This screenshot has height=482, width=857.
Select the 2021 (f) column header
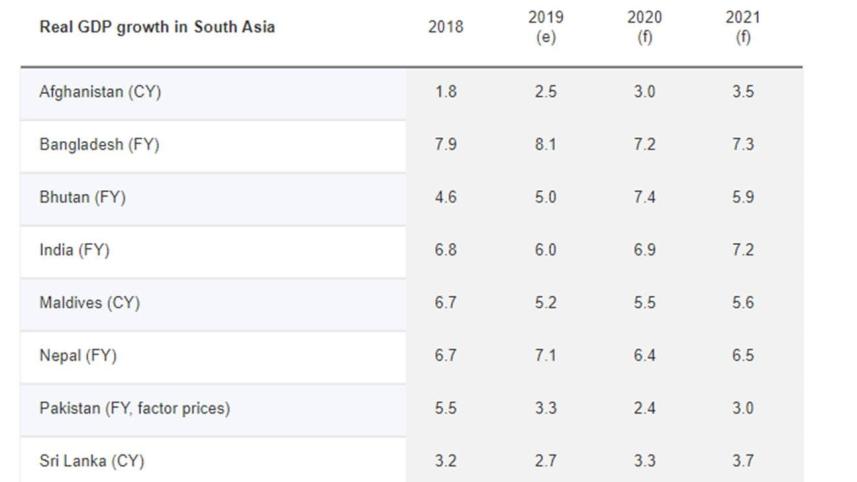click(743, 27)
